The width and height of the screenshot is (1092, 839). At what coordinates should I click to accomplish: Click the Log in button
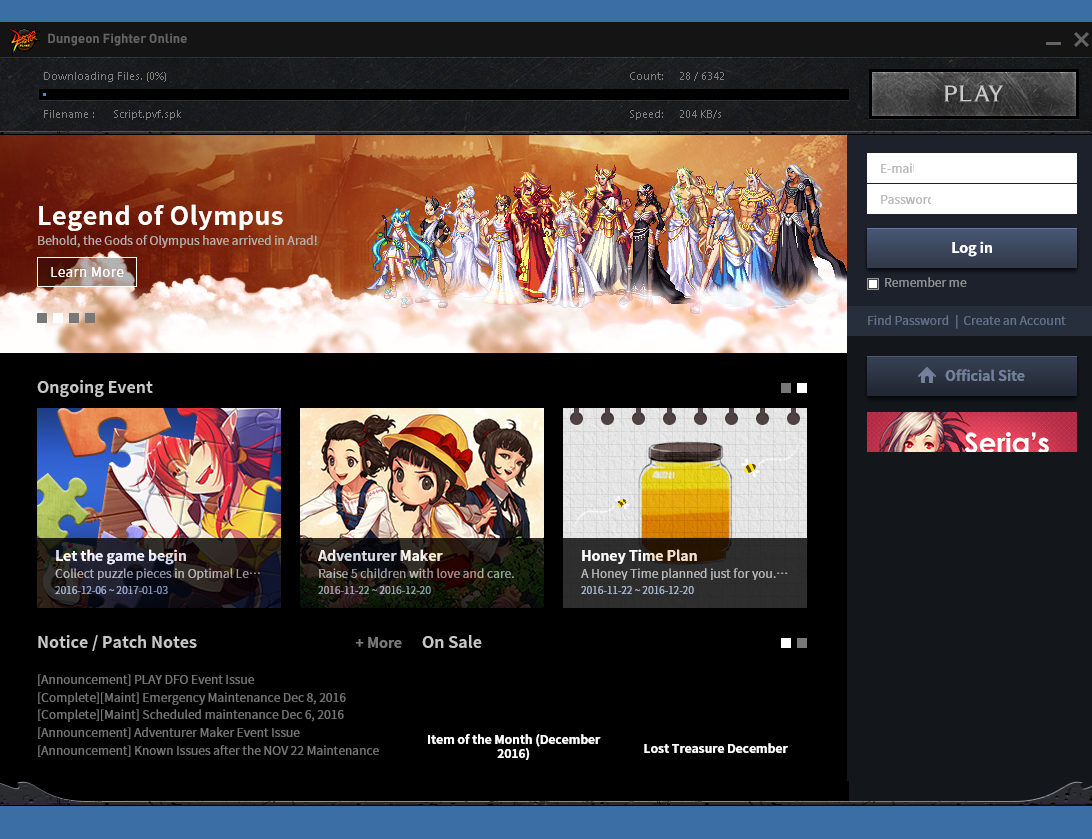click(972, 248)
